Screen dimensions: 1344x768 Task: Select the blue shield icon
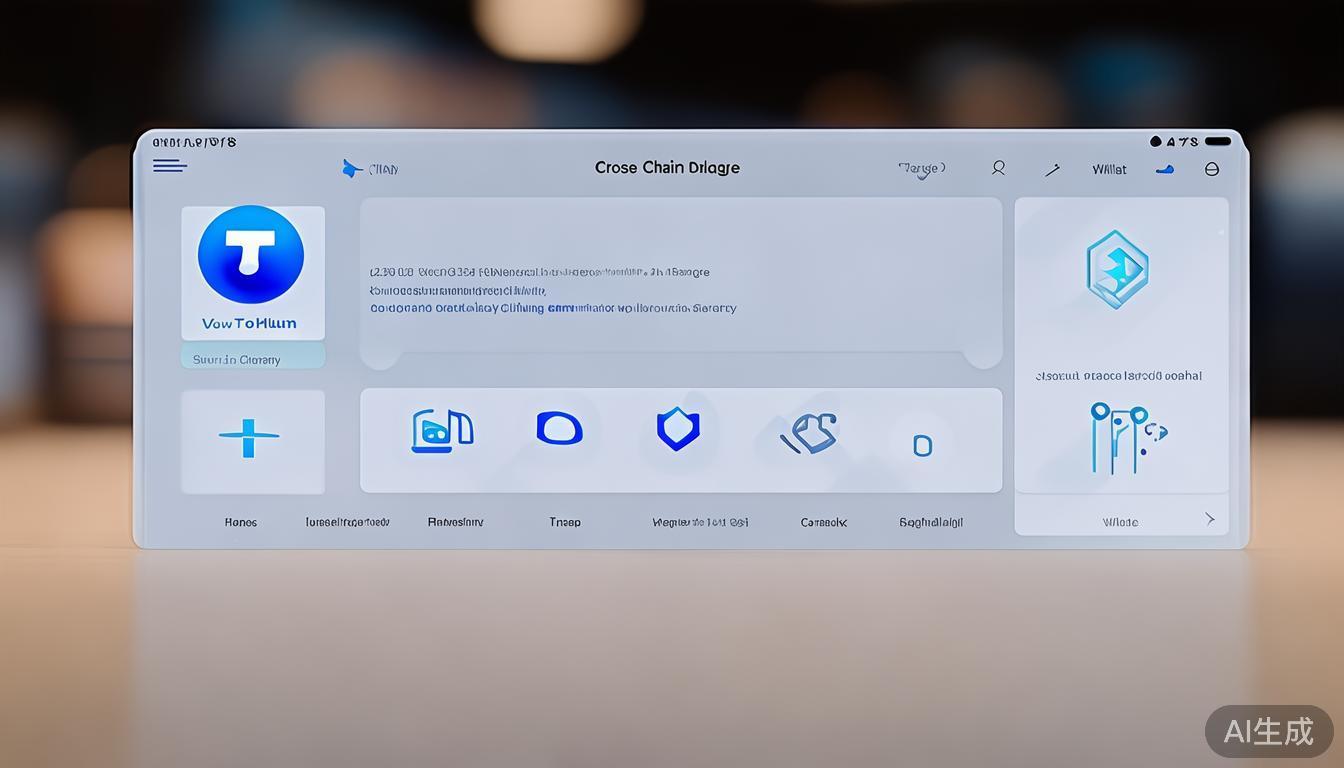[678, 429]
